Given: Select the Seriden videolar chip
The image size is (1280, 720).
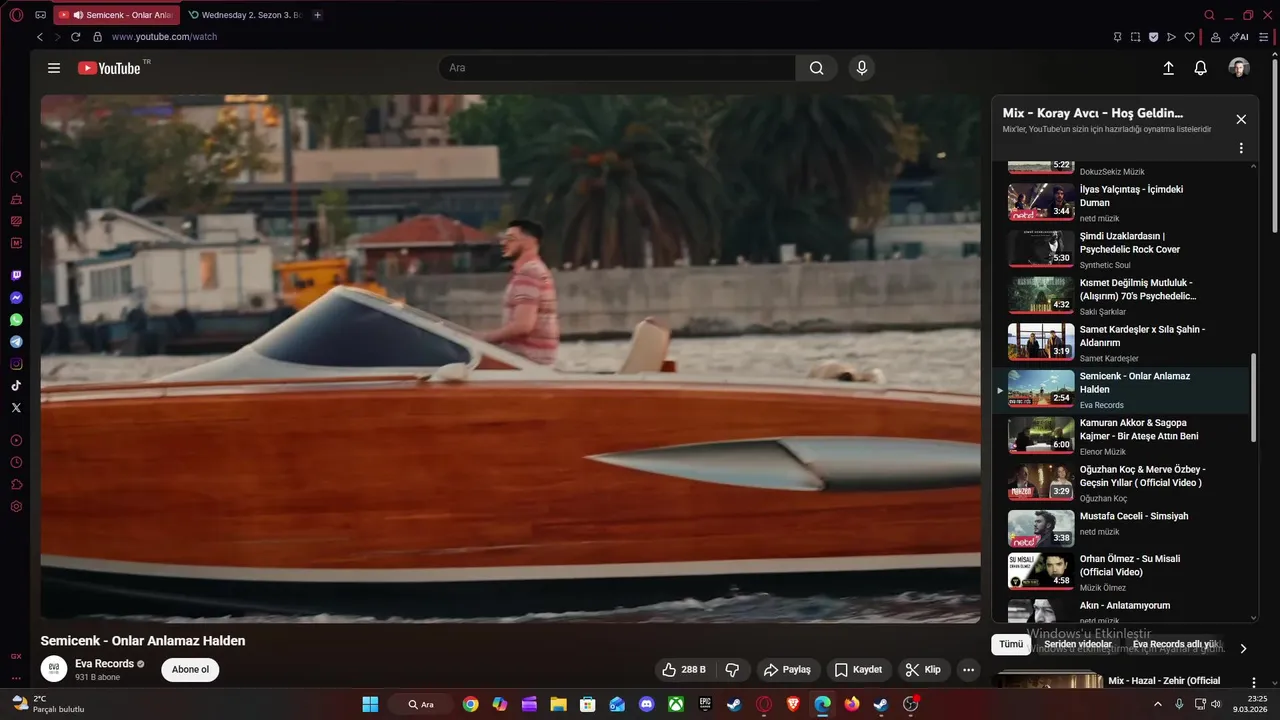Looking at the screenshot, I should (x=1078, y=645).
